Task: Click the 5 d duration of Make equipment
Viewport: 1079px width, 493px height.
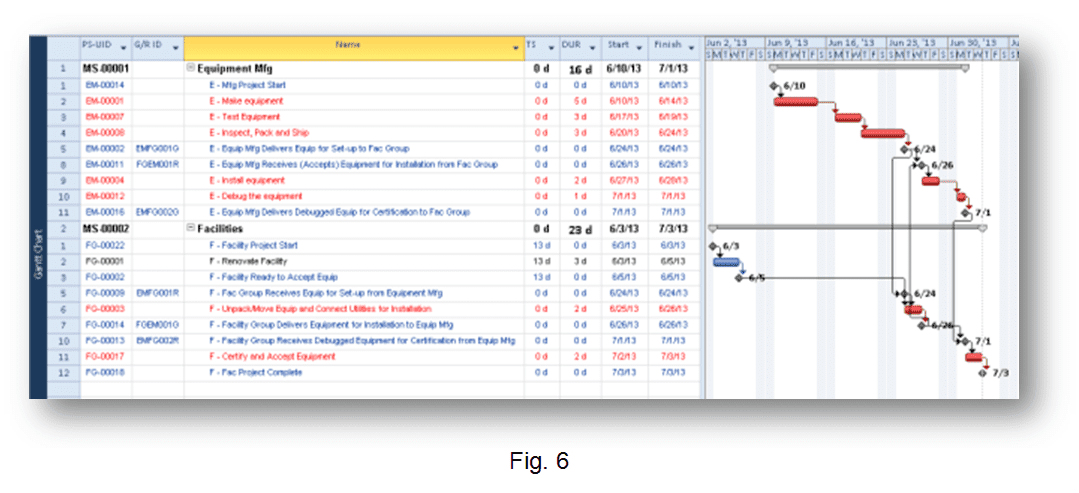Action: pos(580,101)
